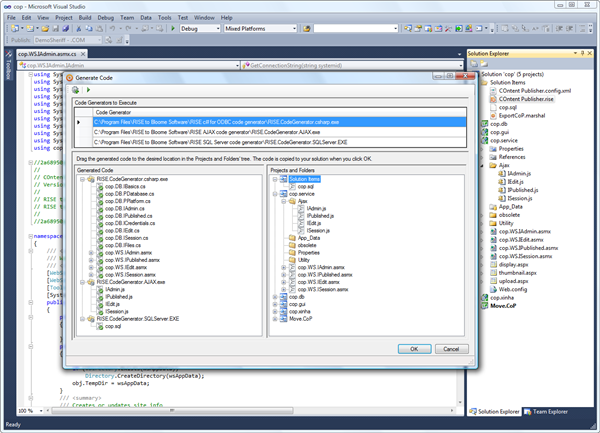Click the Redo arrow icon
This screenshot has width=600, height=433.
click(x=128, y=28)
